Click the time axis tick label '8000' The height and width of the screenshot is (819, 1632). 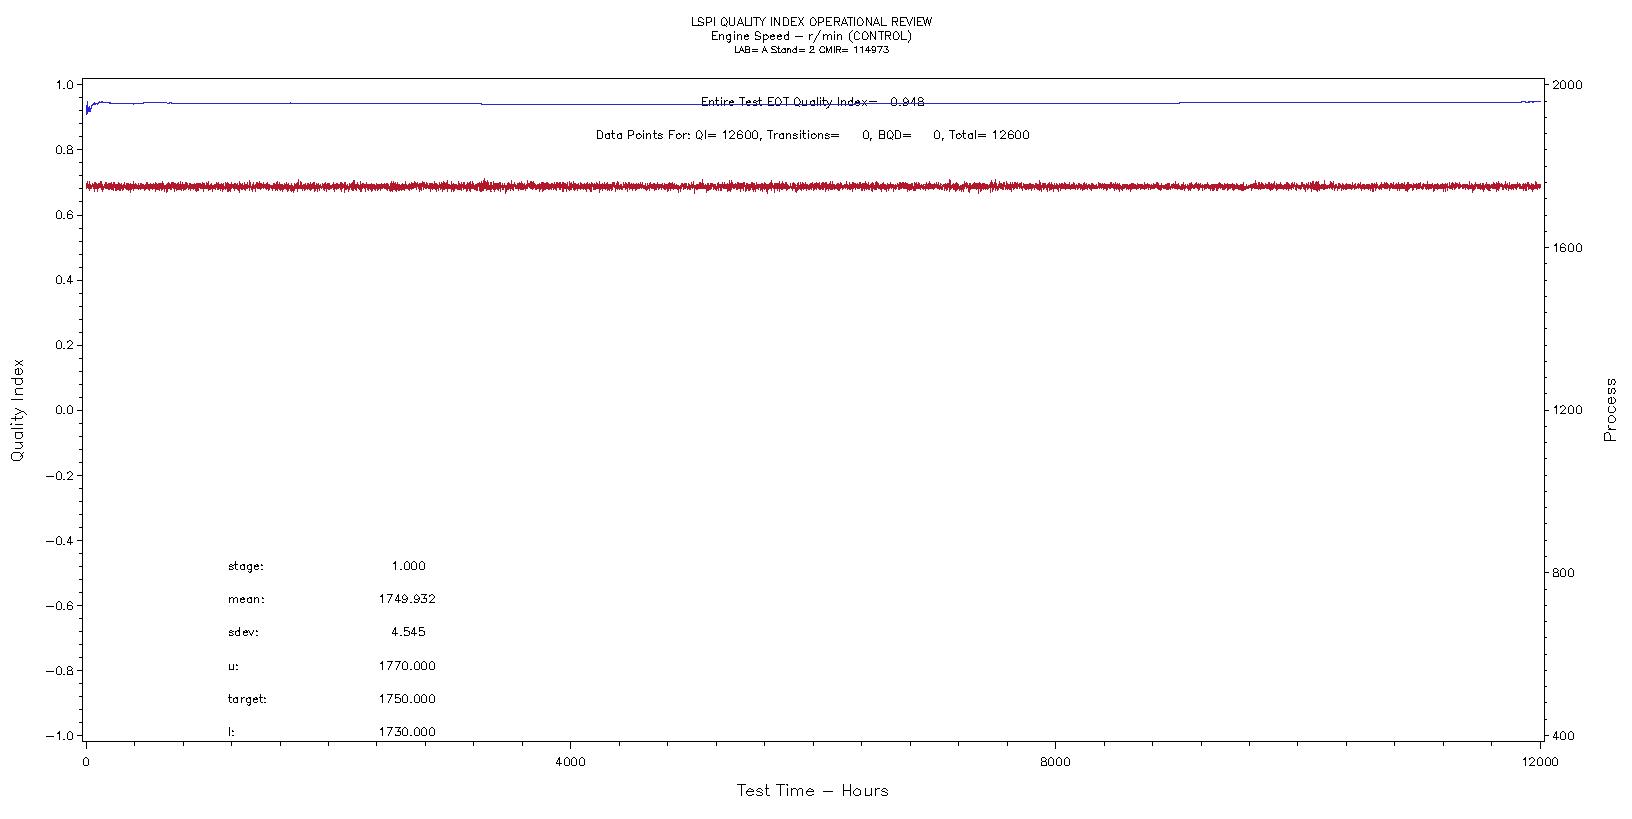pos(1055,762)
